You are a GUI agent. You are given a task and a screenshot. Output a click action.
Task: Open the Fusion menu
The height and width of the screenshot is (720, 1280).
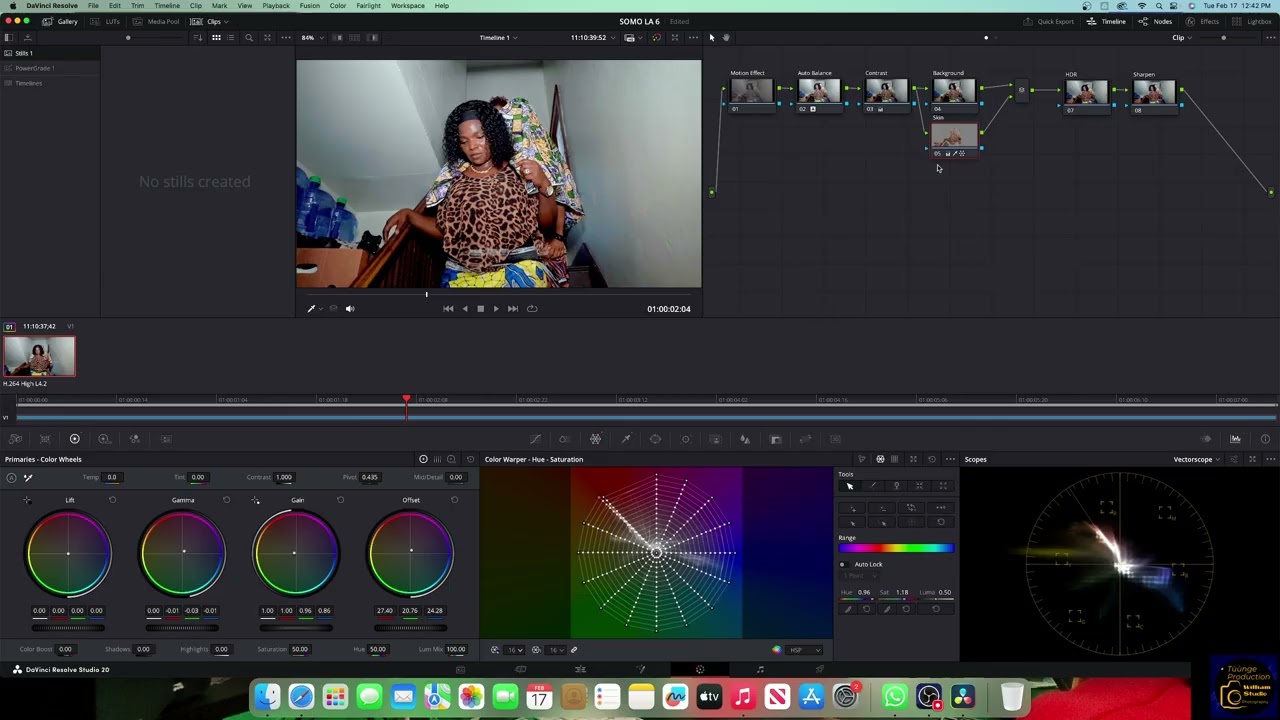point(309,6)
